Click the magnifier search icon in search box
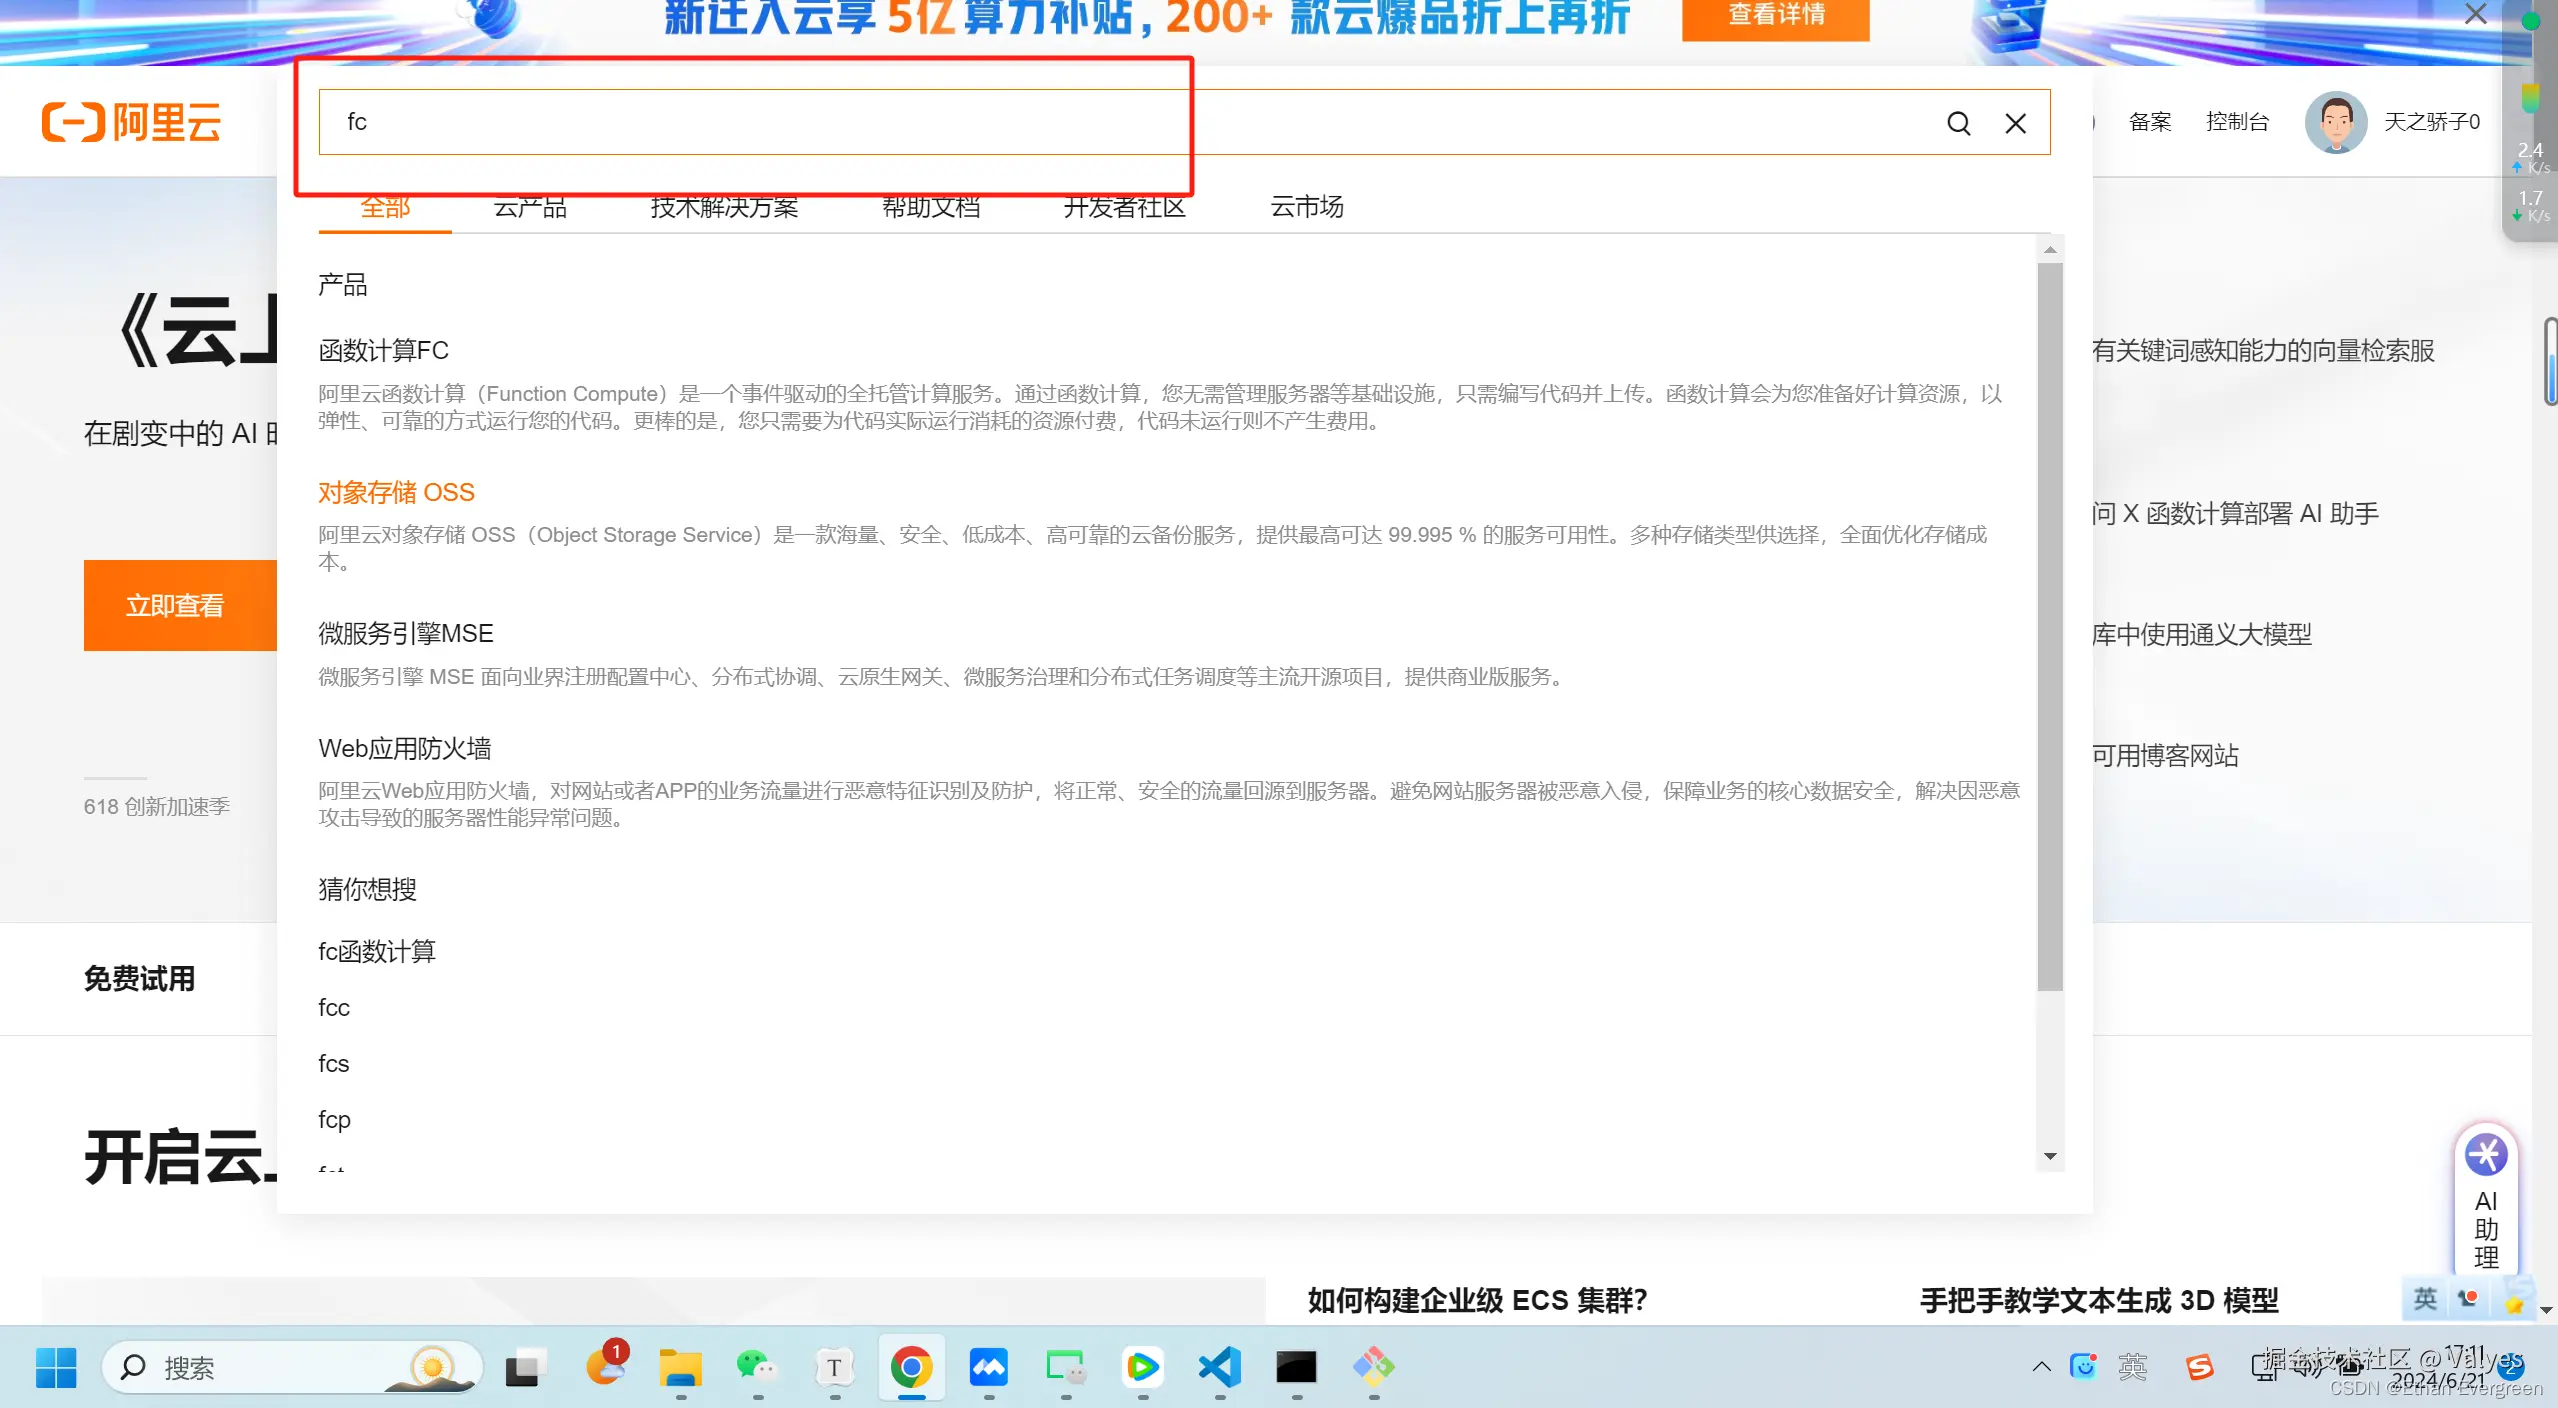Screen dimensions: 2558x1408 point(1958,123)
